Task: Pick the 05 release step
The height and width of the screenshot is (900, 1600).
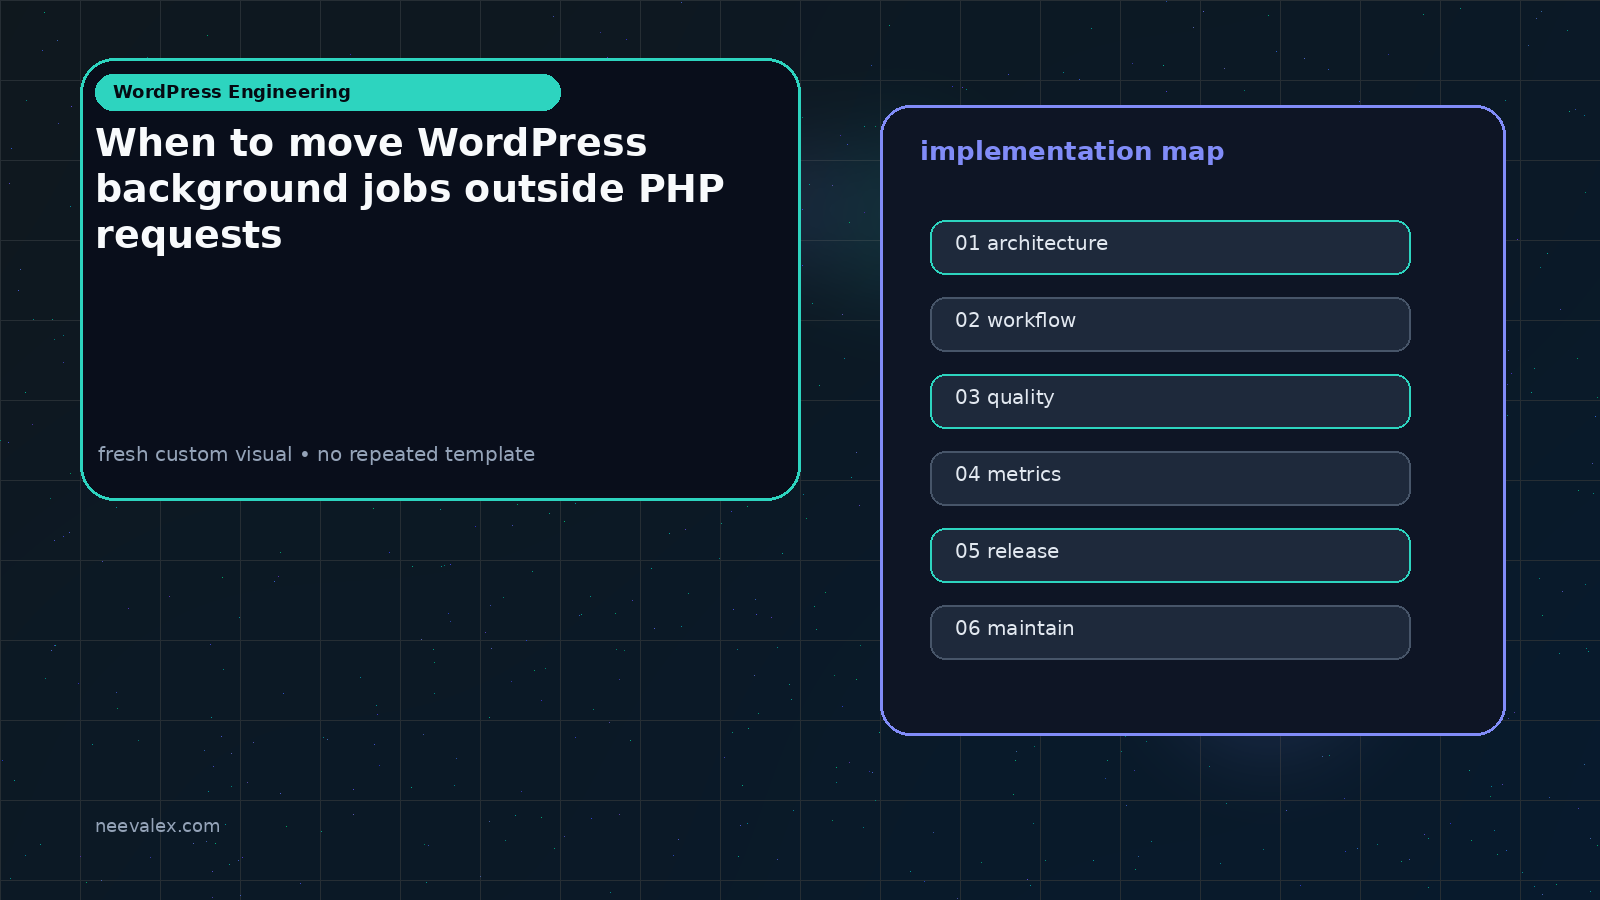Action: (1170, 555)
